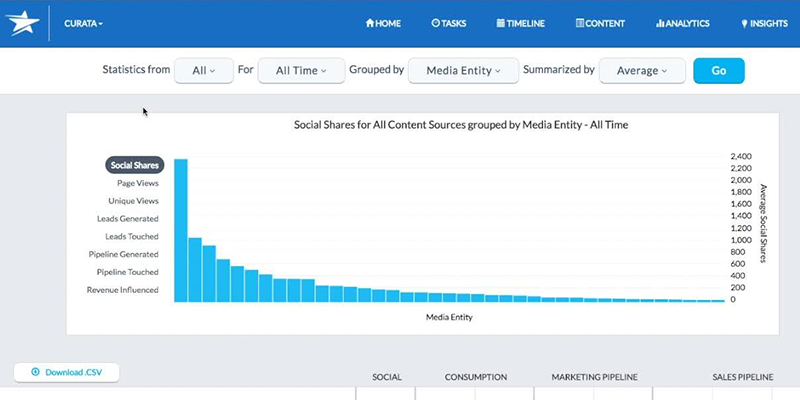Screen dimensions: 800x400
Task: Open the Content section
Action: click(601, 23)
